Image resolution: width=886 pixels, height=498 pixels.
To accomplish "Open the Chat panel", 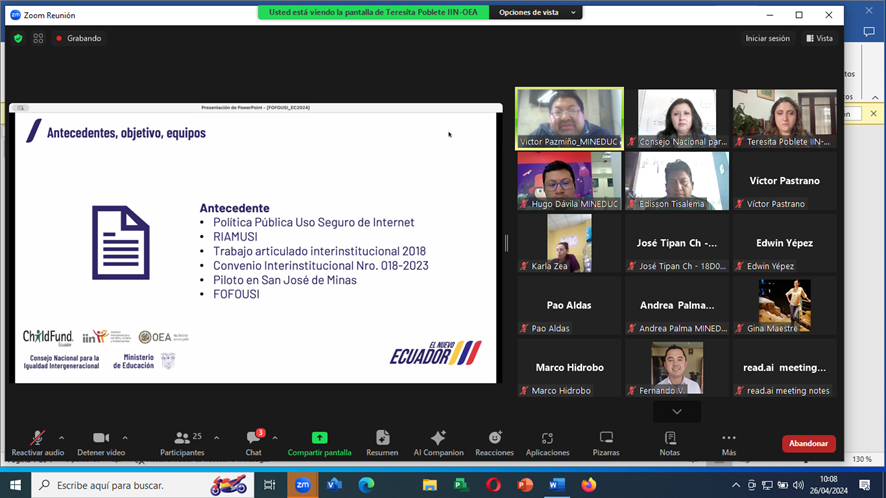I will pyautogui.click(x=254, y=439).
